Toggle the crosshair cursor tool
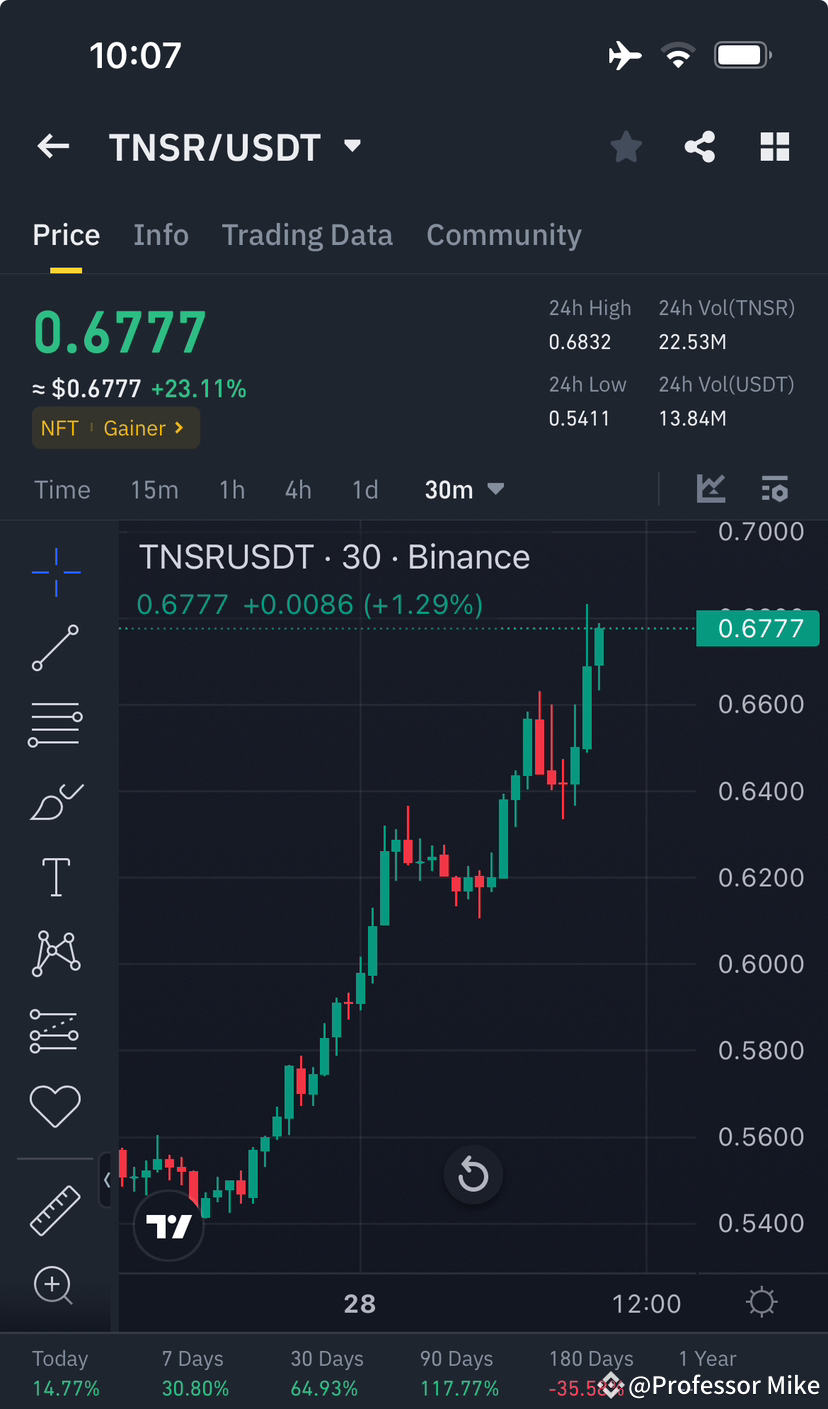This screenshot has width=828, height=1409. point(55,572)
